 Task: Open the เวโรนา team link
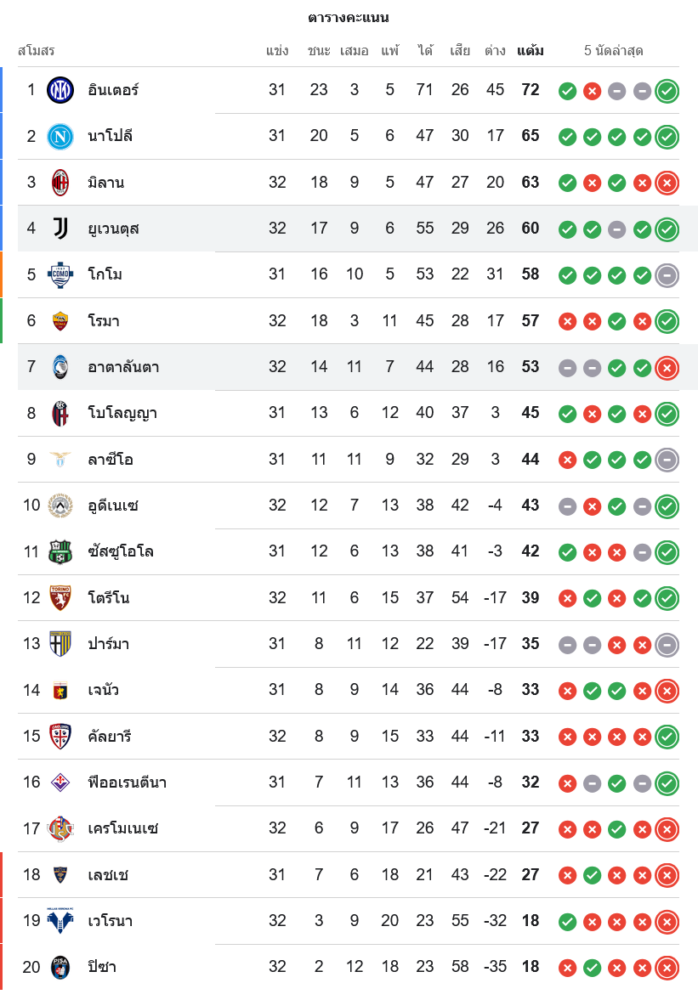(110, 921)
